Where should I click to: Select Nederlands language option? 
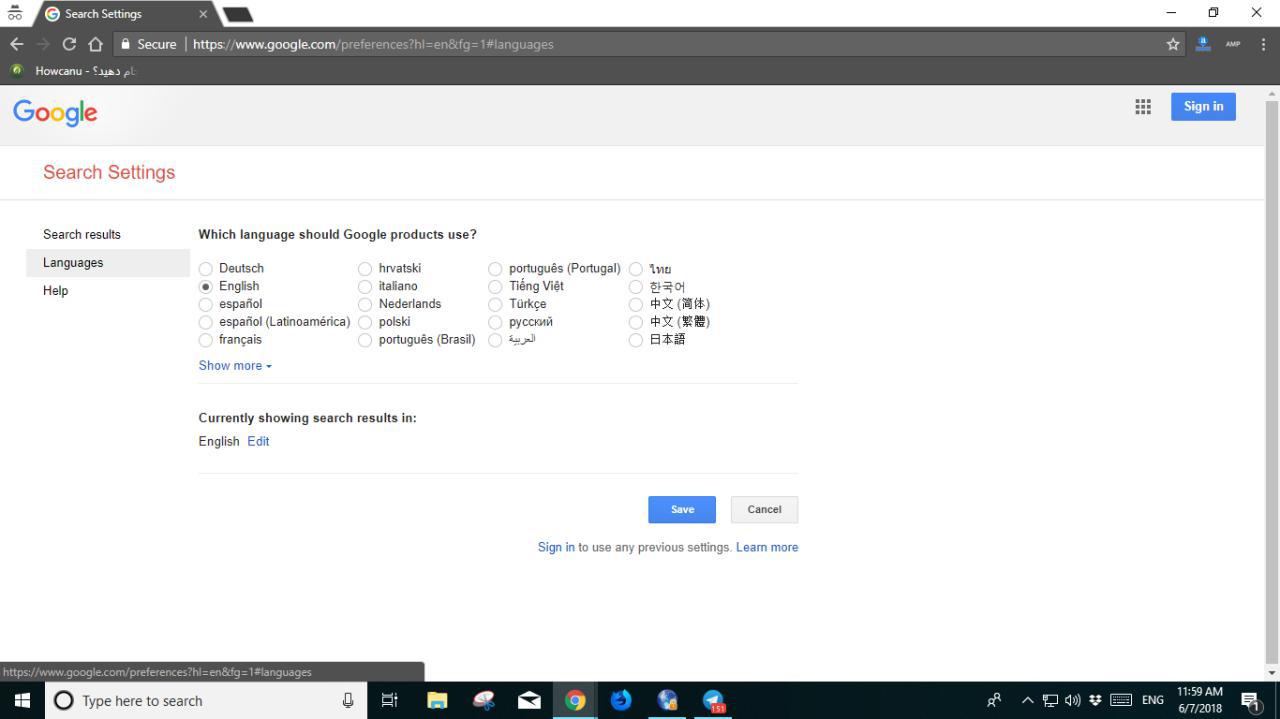[365, 305]
